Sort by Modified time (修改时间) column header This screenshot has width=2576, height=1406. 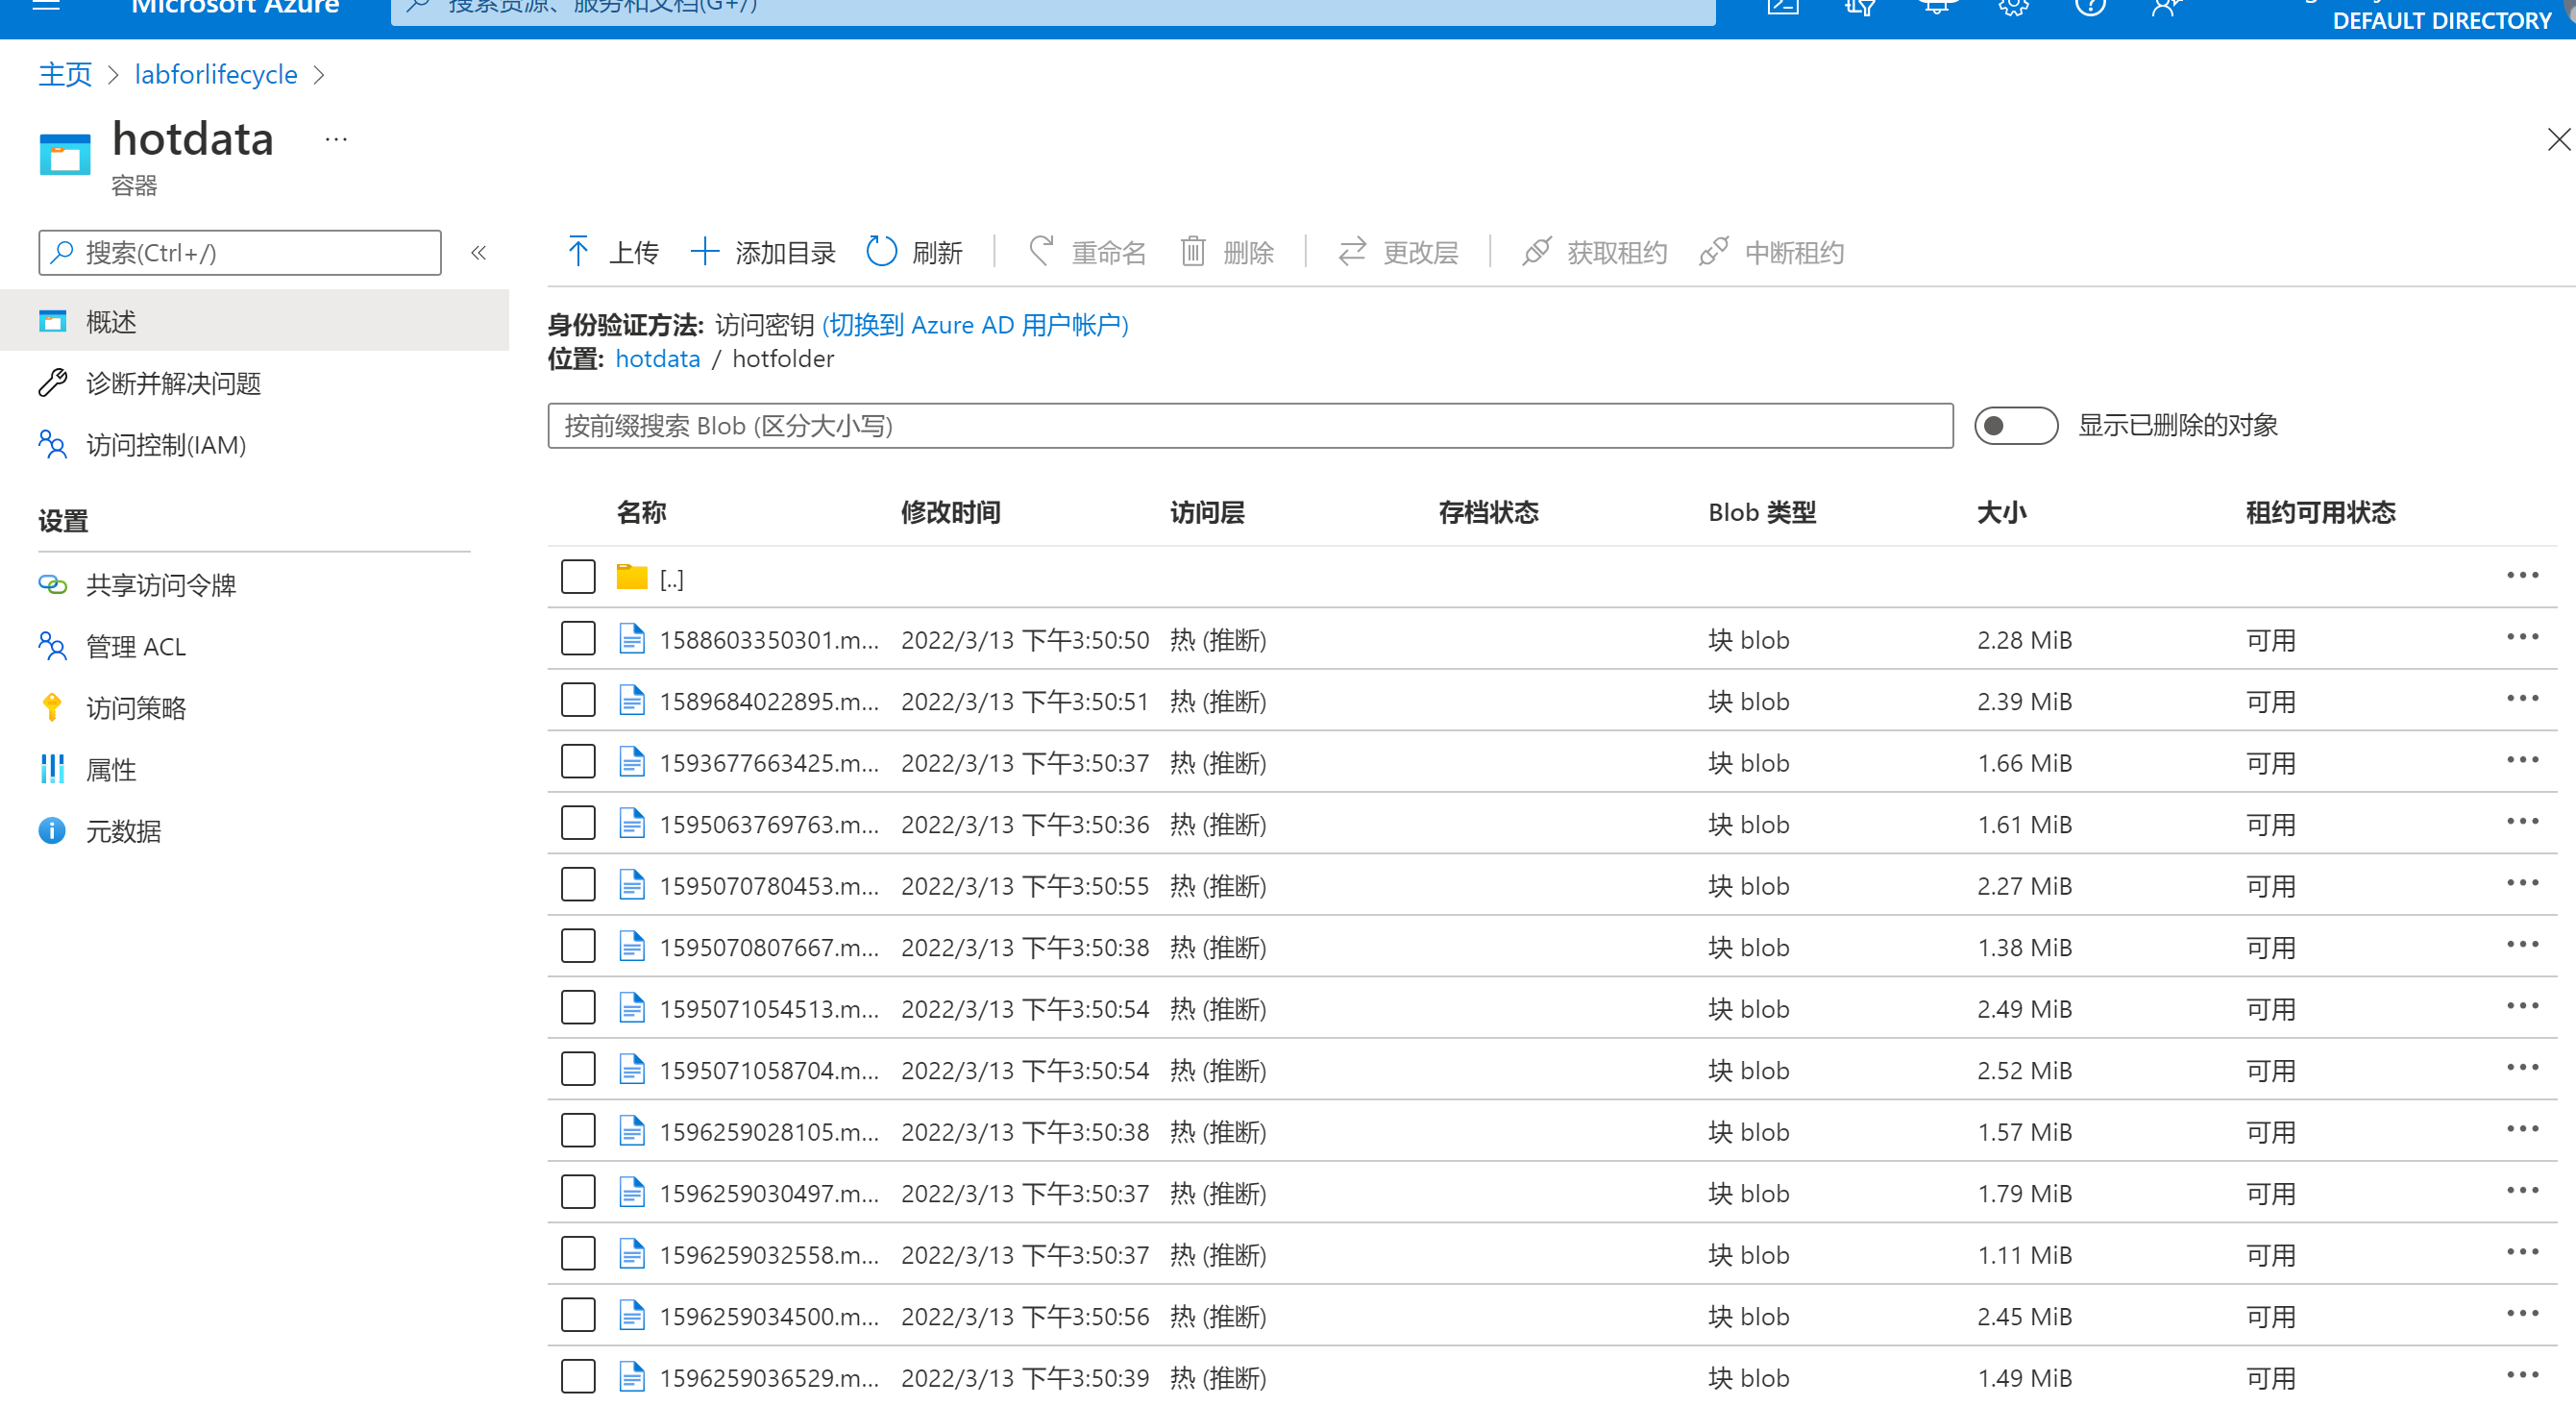(x=951, y=512)
